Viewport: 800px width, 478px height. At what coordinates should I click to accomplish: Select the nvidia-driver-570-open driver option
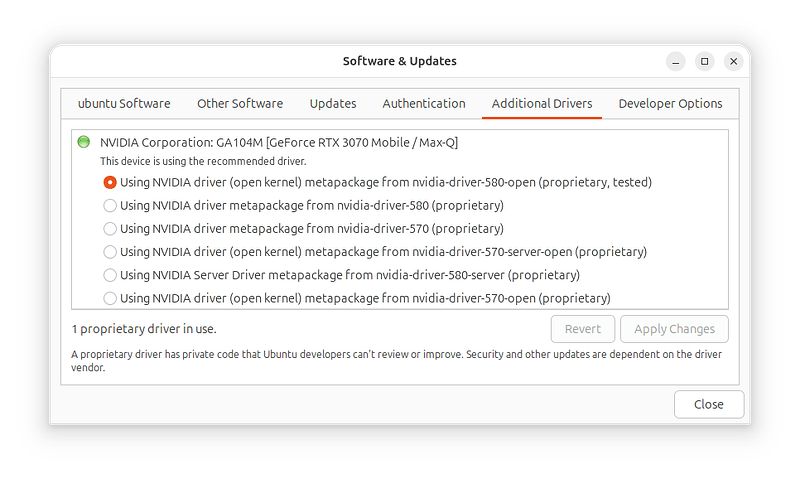[110, 298]
